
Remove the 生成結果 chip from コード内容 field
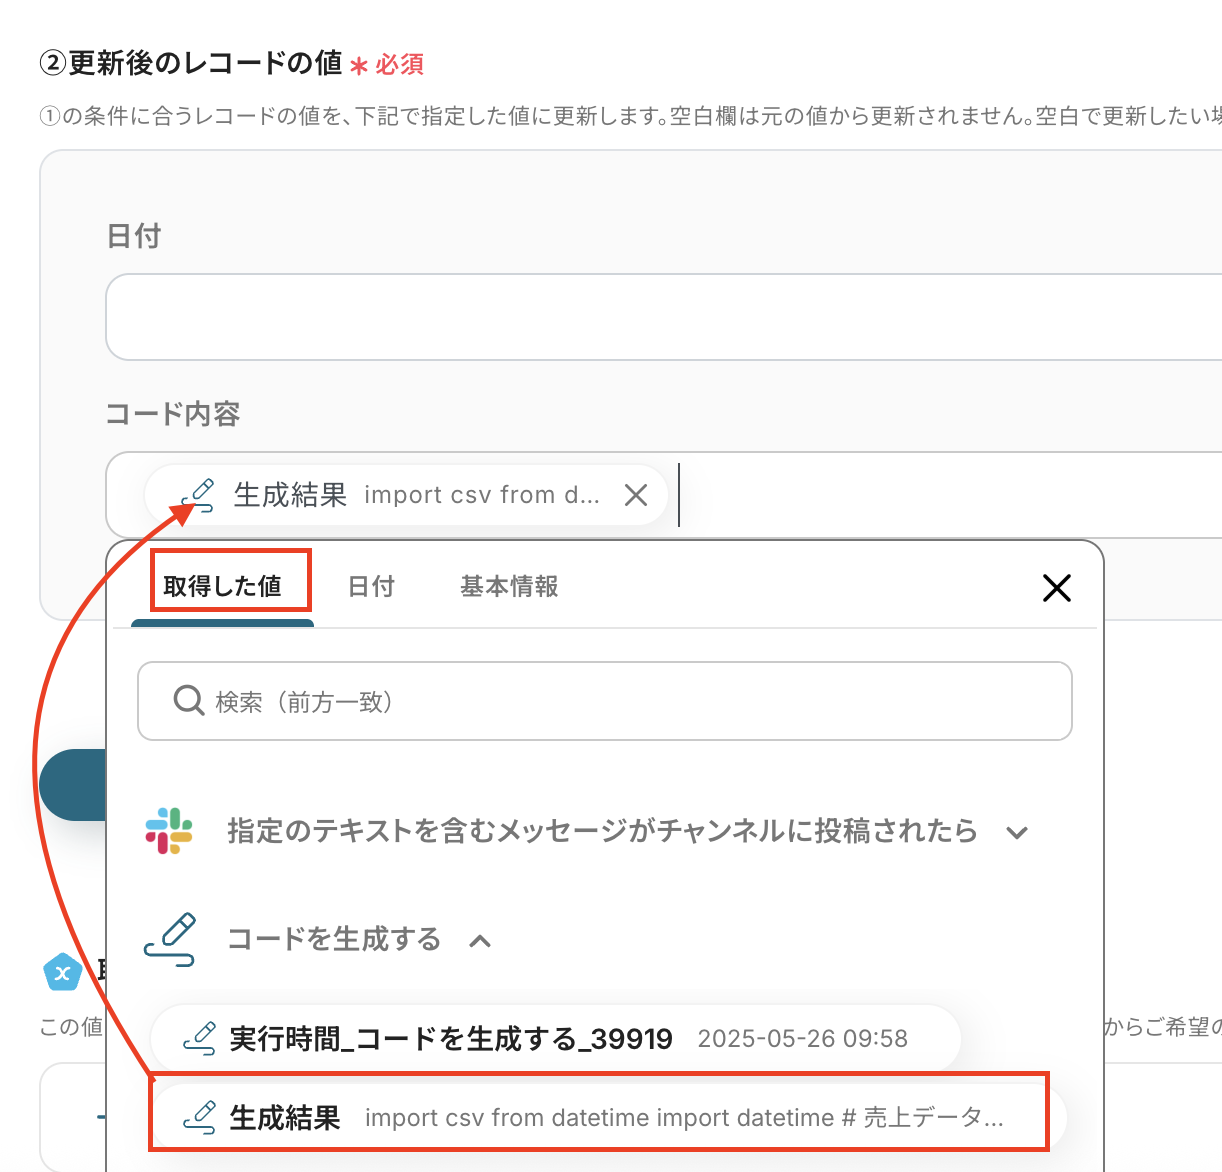click(636, 495)
